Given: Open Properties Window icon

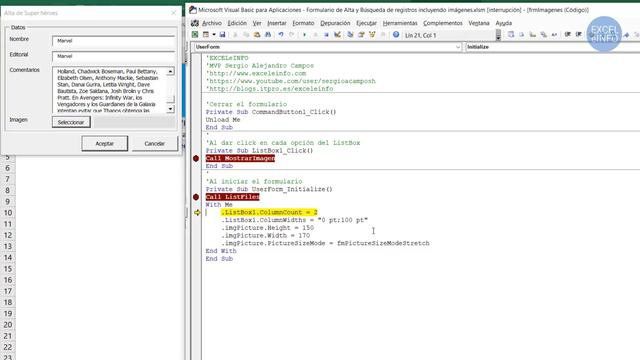Looking at the screenshot, I should 361,35.
